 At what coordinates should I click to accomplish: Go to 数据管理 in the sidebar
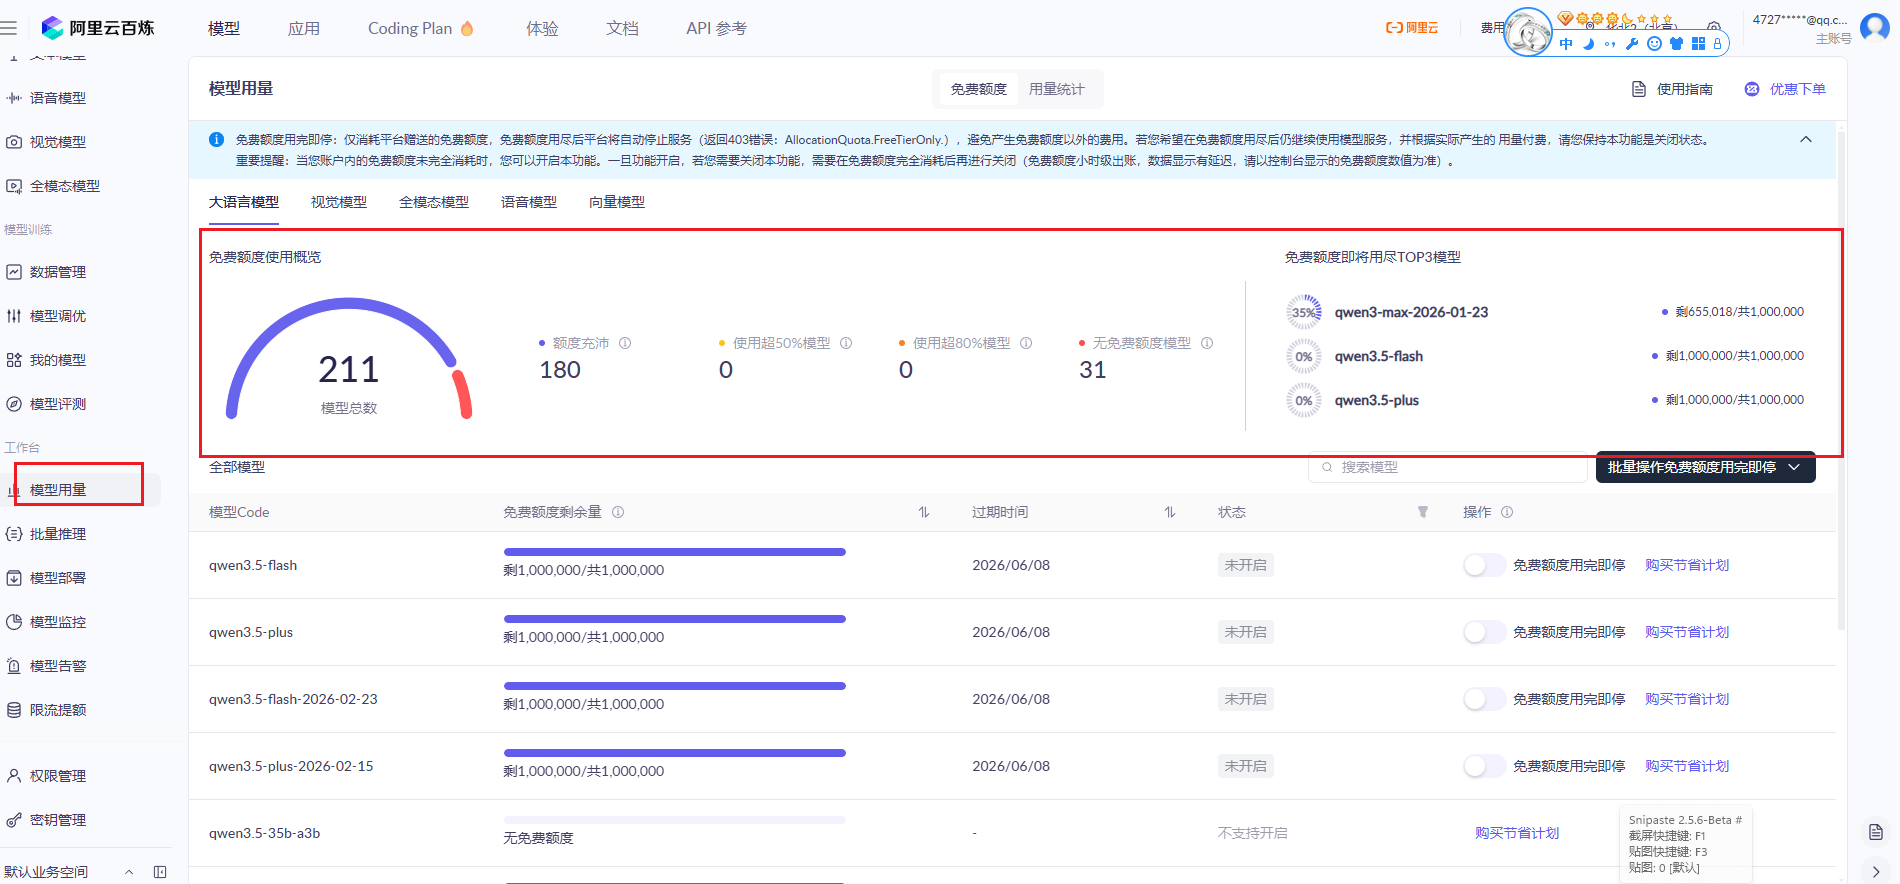[57, 272]
